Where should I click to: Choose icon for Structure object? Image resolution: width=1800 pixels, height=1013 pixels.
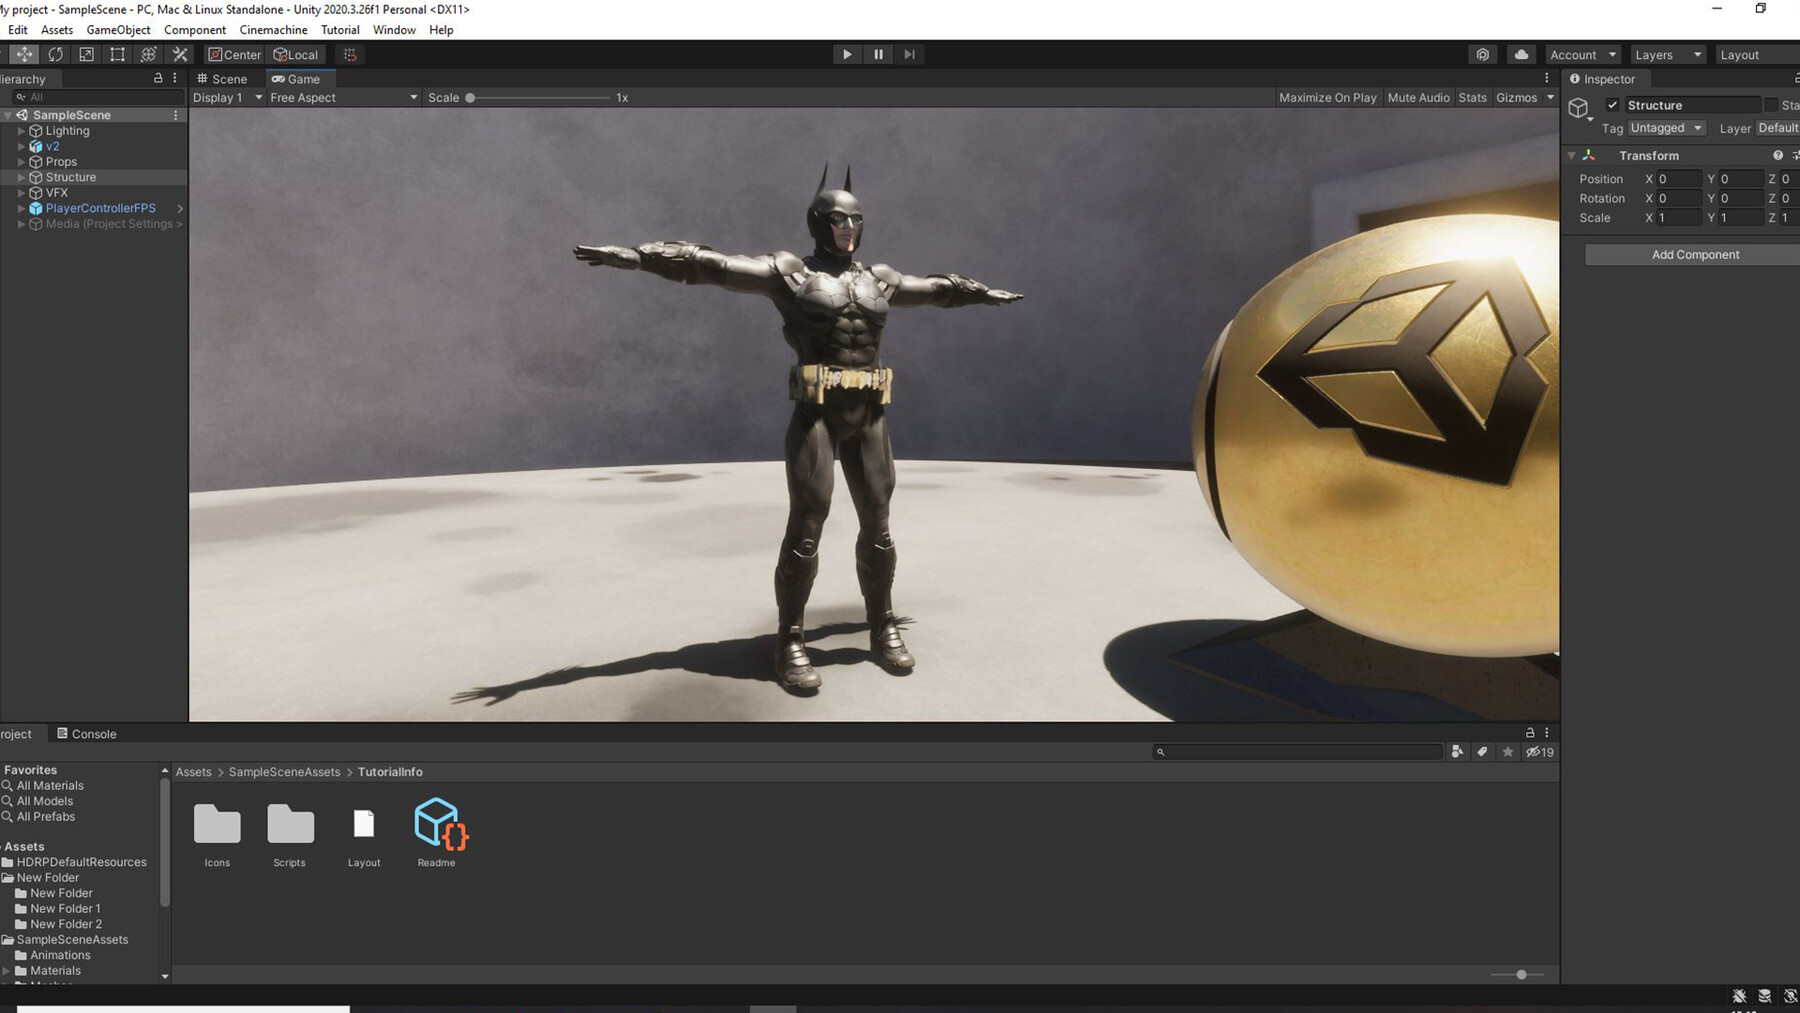point(1579,108)
